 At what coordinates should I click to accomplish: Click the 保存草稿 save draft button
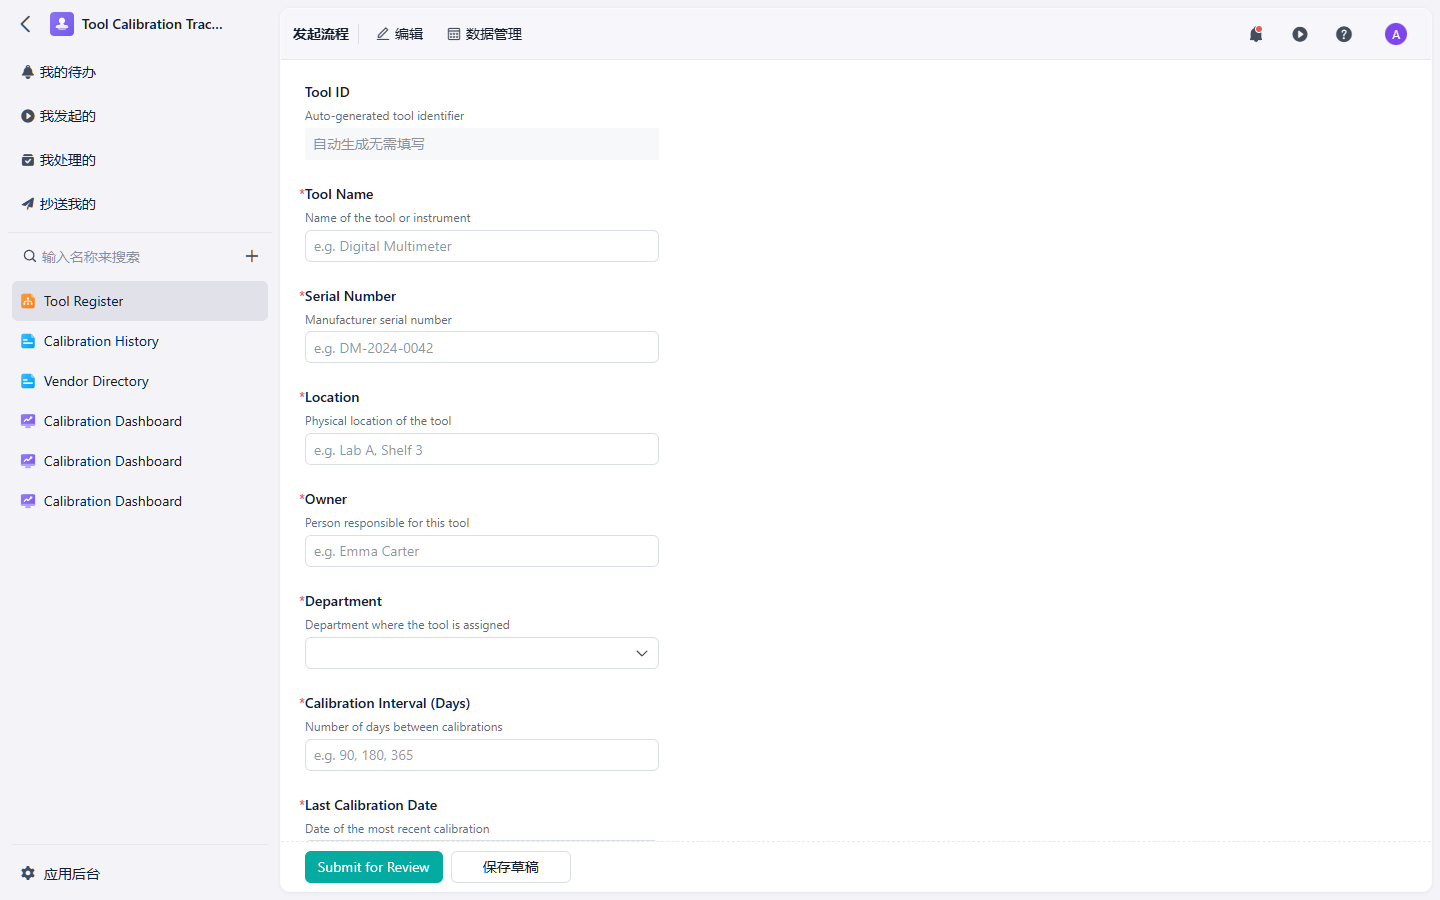[x=511, y=867]
